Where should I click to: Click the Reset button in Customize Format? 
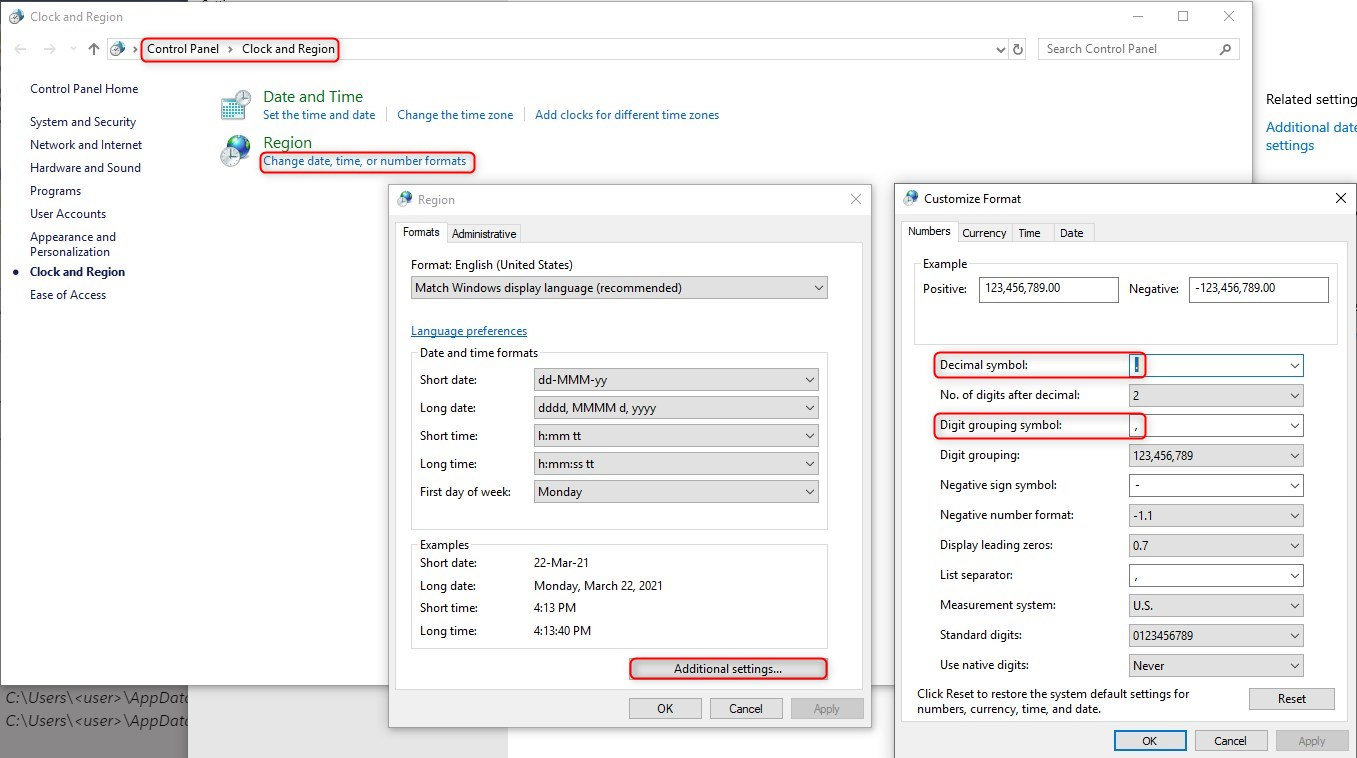pyautogui.click(x=1291, y=699)
